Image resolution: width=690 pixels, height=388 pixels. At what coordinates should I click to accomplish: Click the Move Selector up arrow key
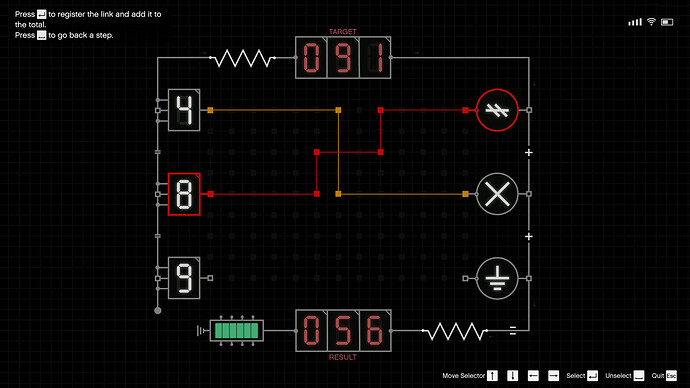click(x=492, y=376)
